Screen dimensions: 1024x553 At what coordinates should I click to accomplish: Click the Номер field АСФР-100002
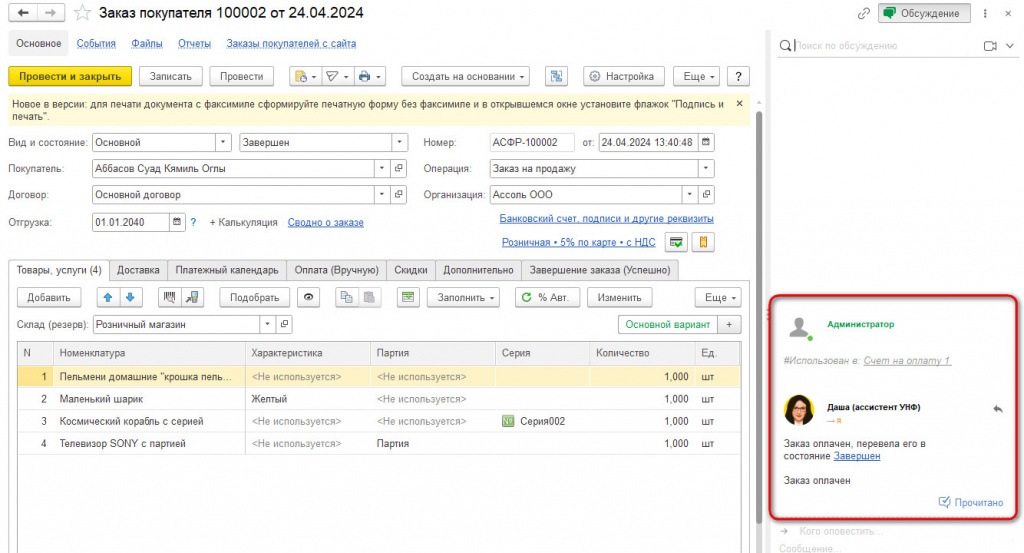coord(532,142)
